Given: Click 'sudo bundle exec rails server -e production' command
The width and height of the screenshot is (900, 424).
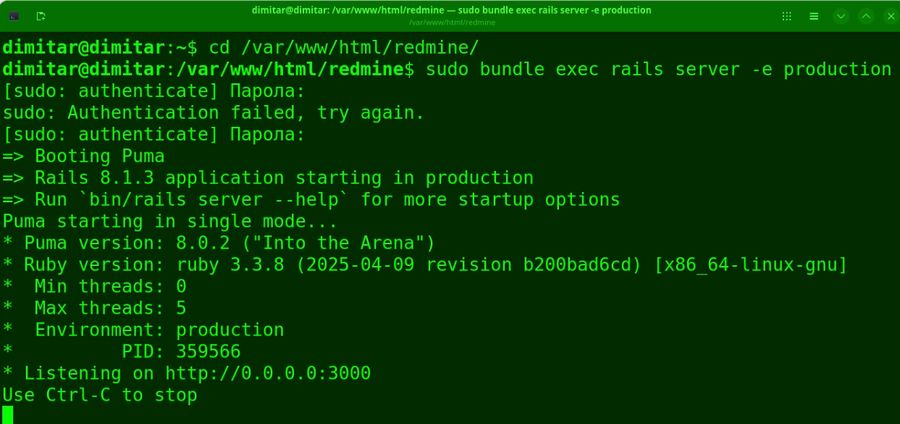Looking at the screenshot, I should (x=658, y=69).
